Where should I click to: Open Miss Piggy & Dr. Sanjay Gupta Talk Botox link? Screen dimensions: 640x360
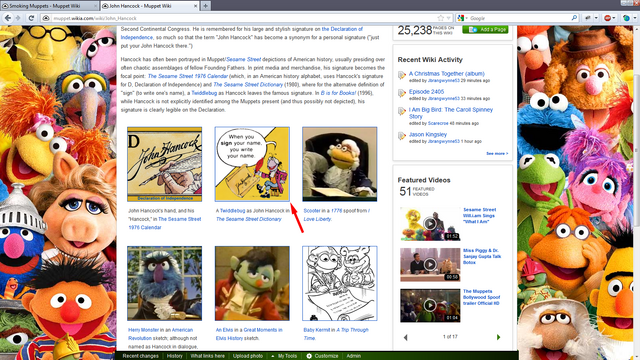[x=482, y=256]
